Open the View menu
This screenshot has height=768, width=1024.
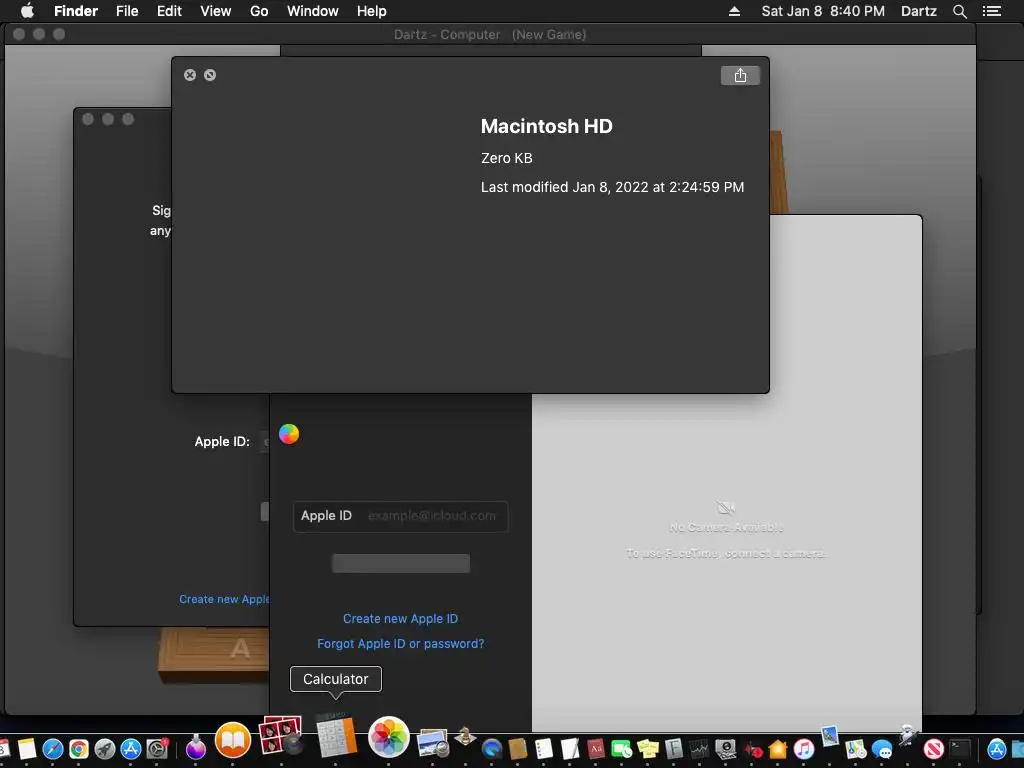pyautogui.click(x=216, y=11)
